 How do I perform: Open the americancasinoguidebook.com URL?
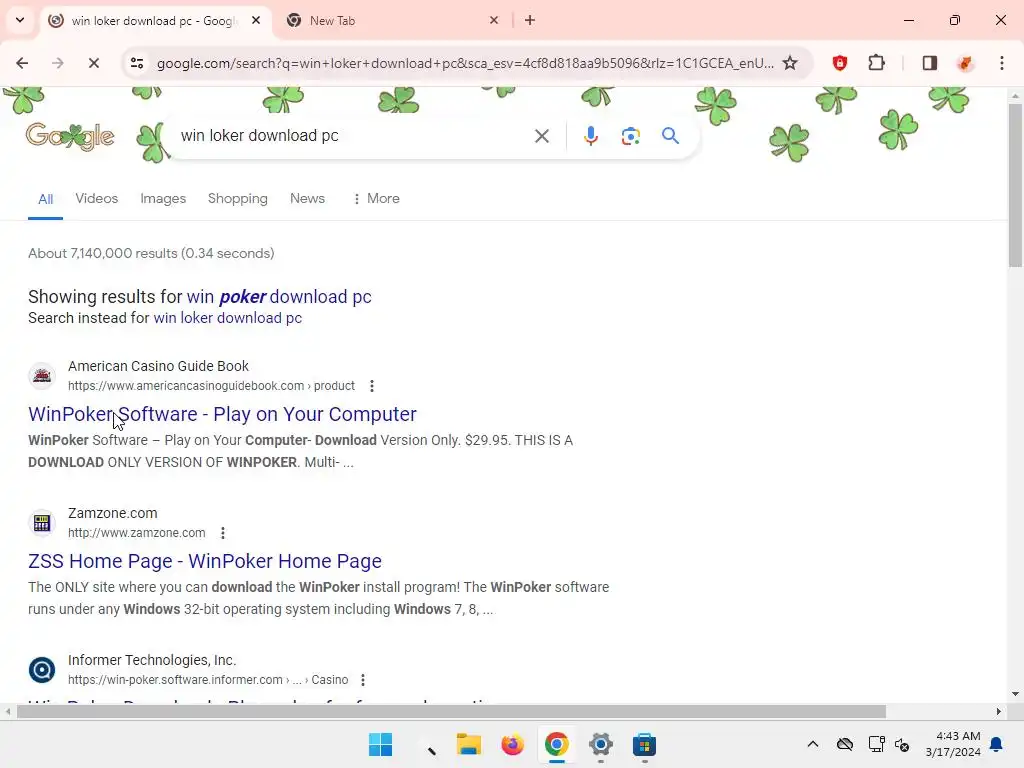coord(211,386)
